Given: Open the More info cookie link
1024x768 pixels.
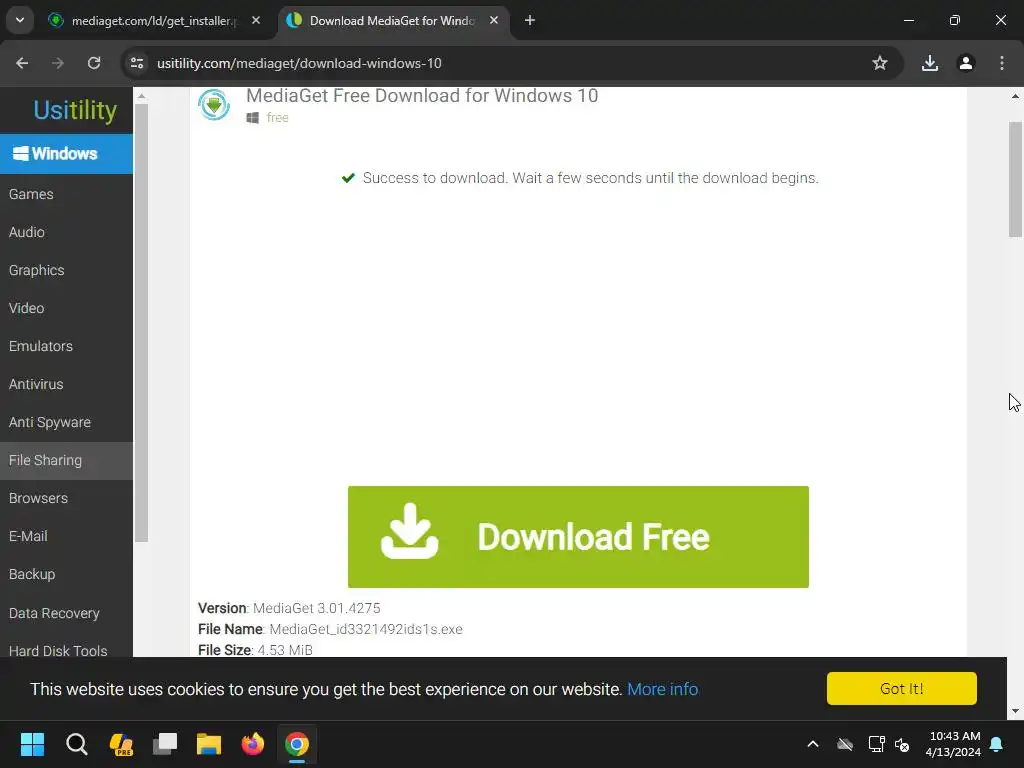Looking at the screenshot, I should point(662,689).
